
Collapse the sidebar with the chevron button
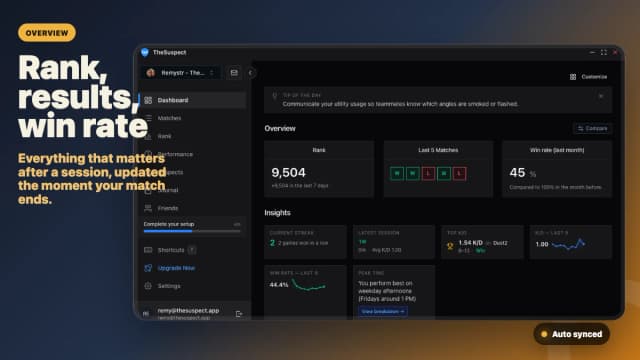251,73
